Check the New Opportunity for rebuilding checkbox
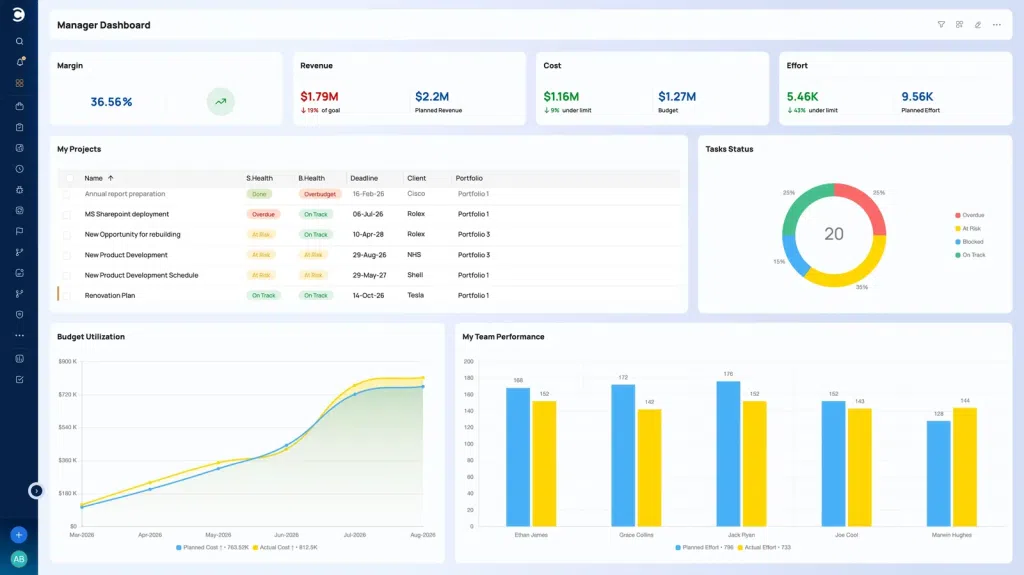The image size is (1024, 575). [66, 235]
